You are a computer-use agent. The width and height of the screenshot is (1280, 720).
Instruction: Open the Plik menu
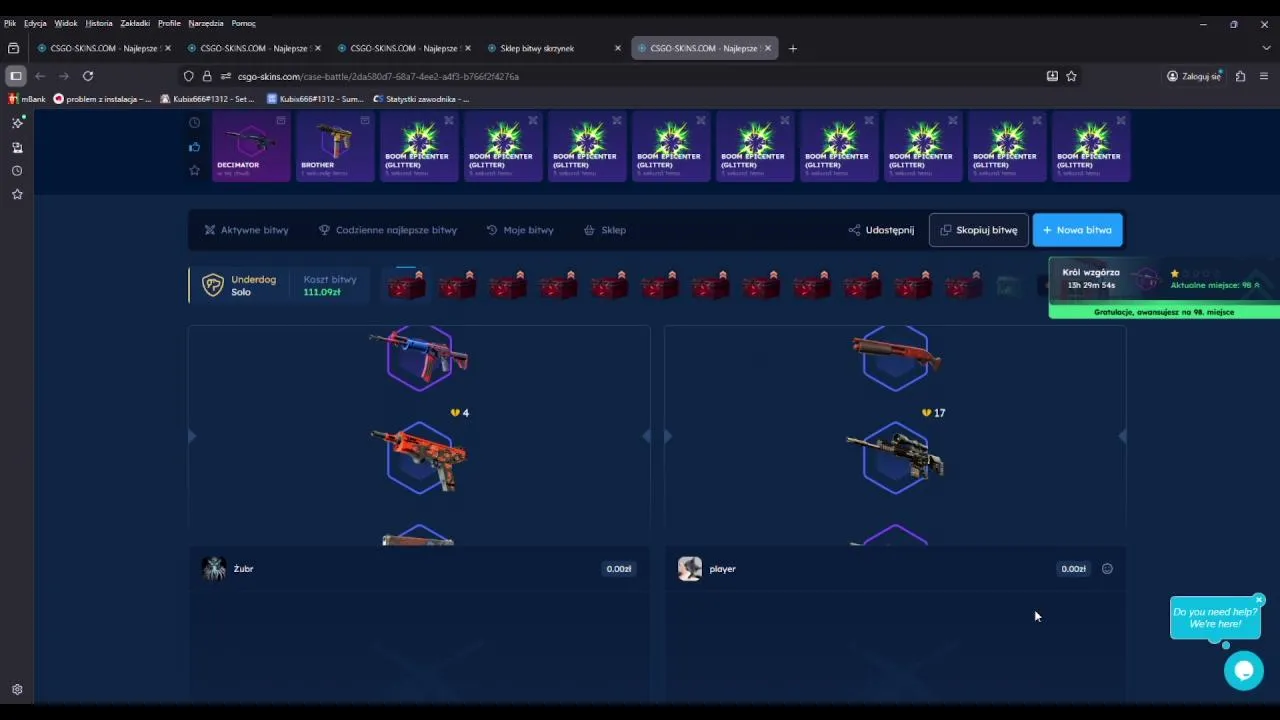pyautogui.click(x=10, y=23)
